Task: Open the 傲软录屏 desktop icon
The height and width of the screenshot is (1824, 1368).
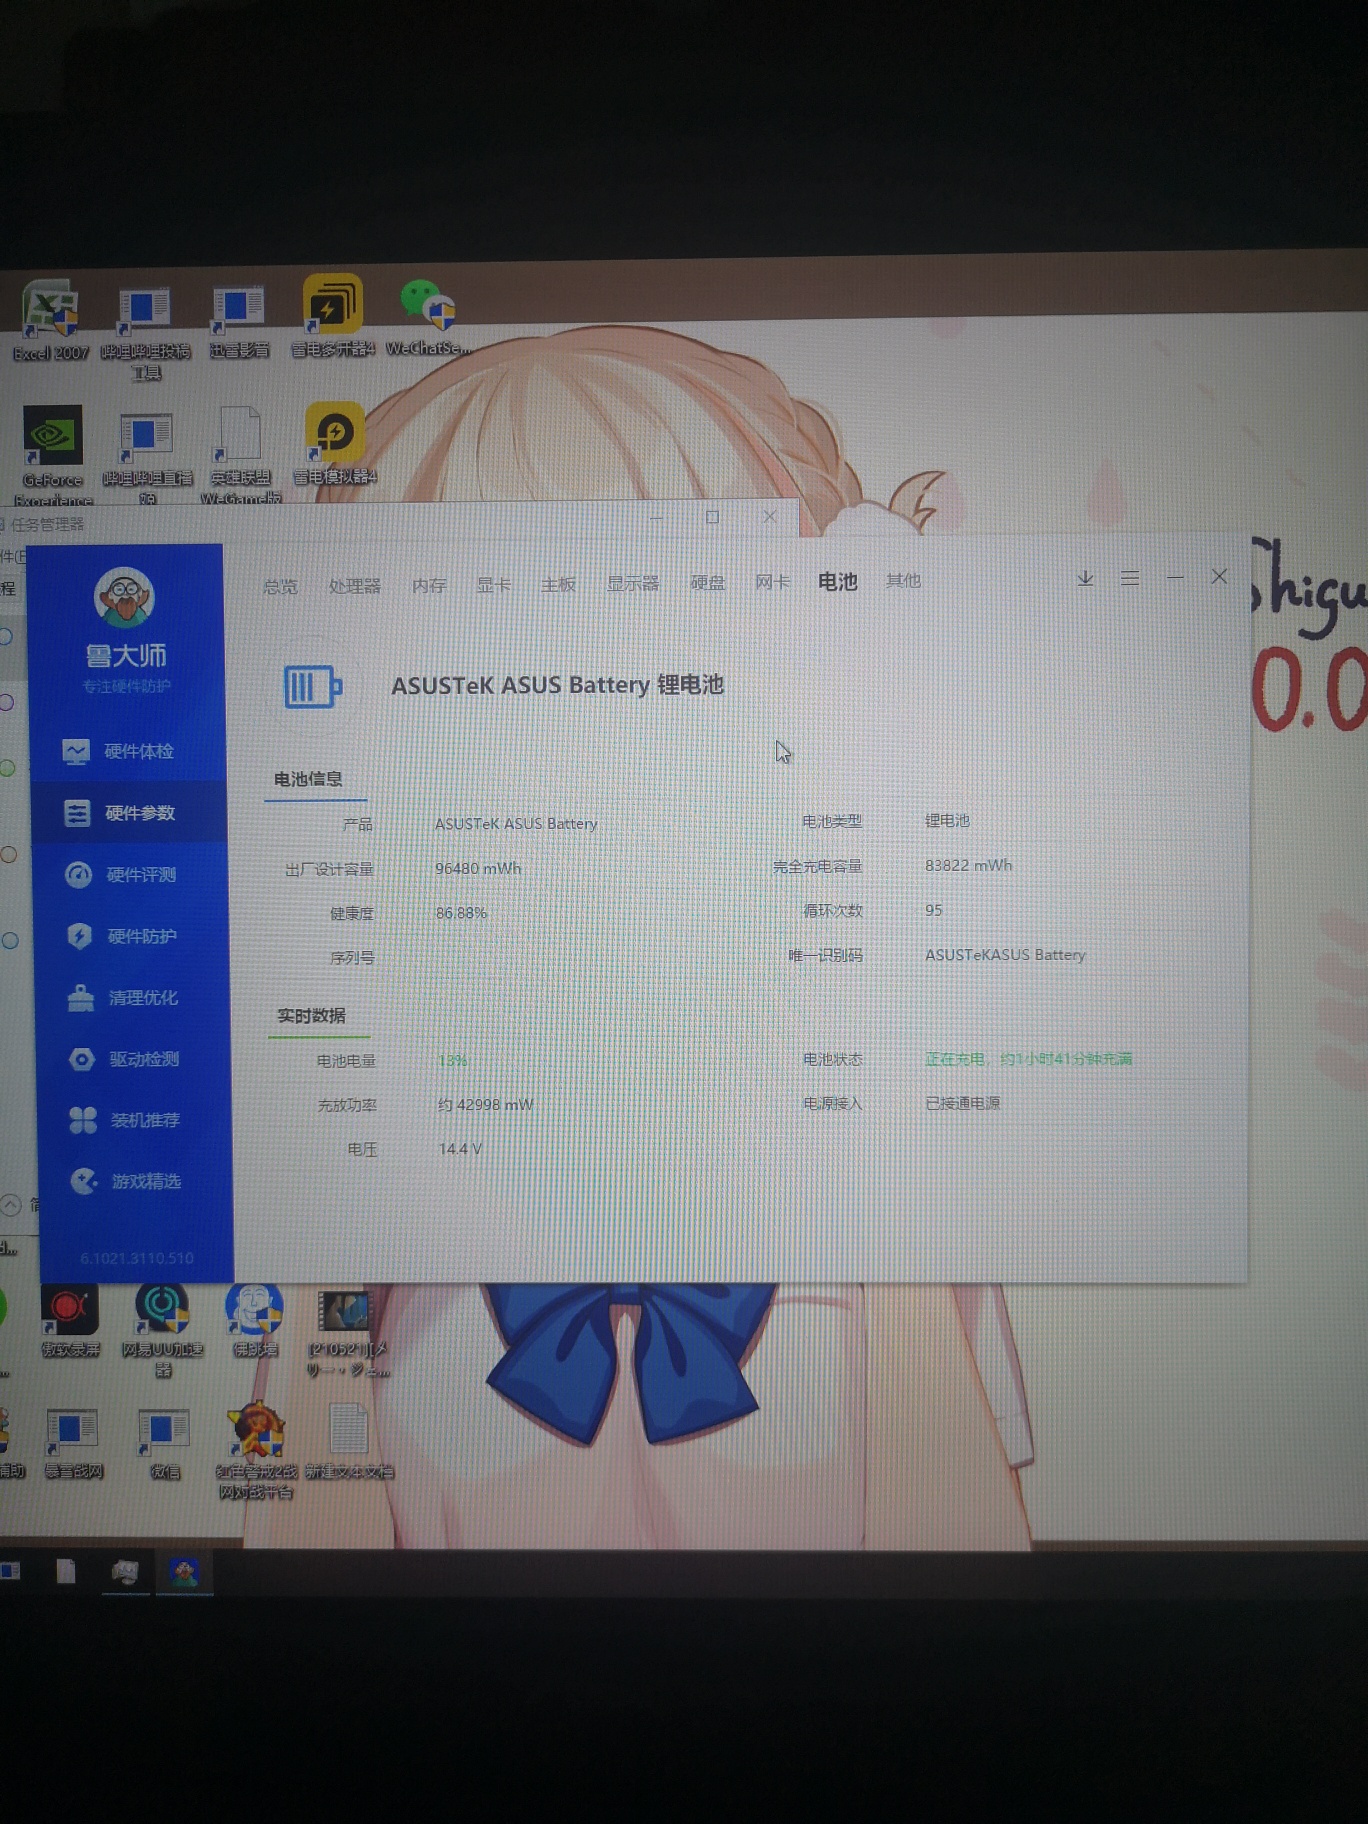Action: 70,1322
